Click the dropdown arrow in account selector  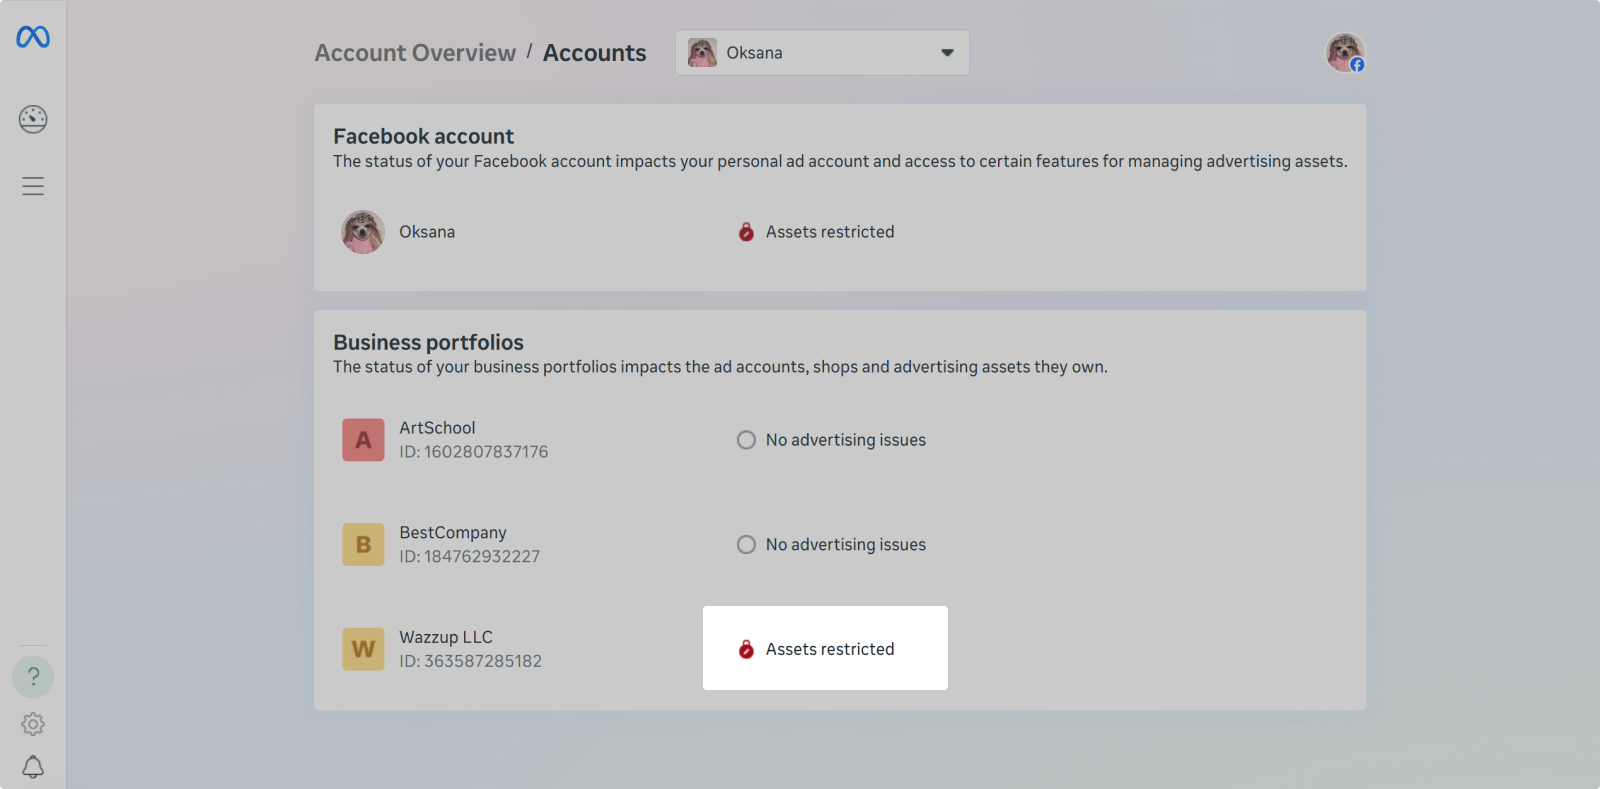[x=947, y=53]
